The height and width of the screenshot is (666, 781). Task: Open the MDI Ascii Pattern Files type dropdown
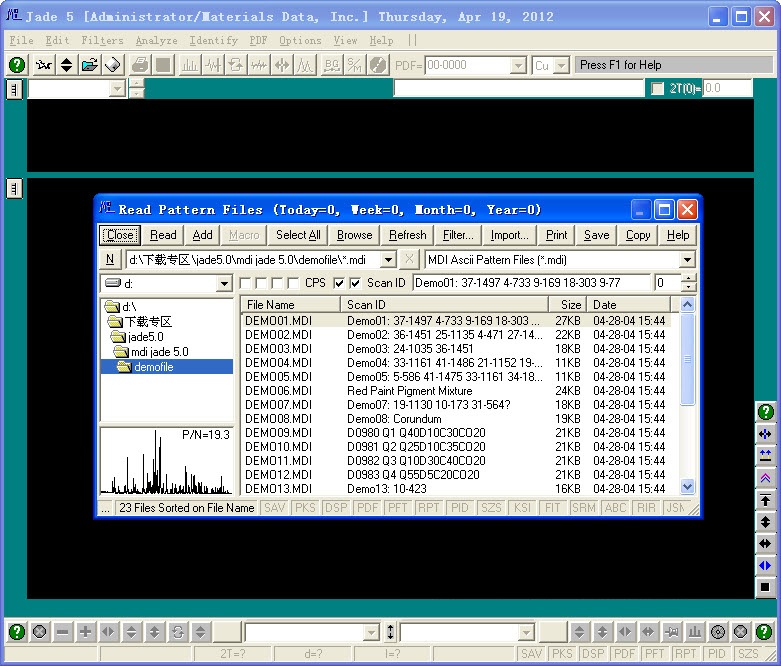tap(687, 260)
